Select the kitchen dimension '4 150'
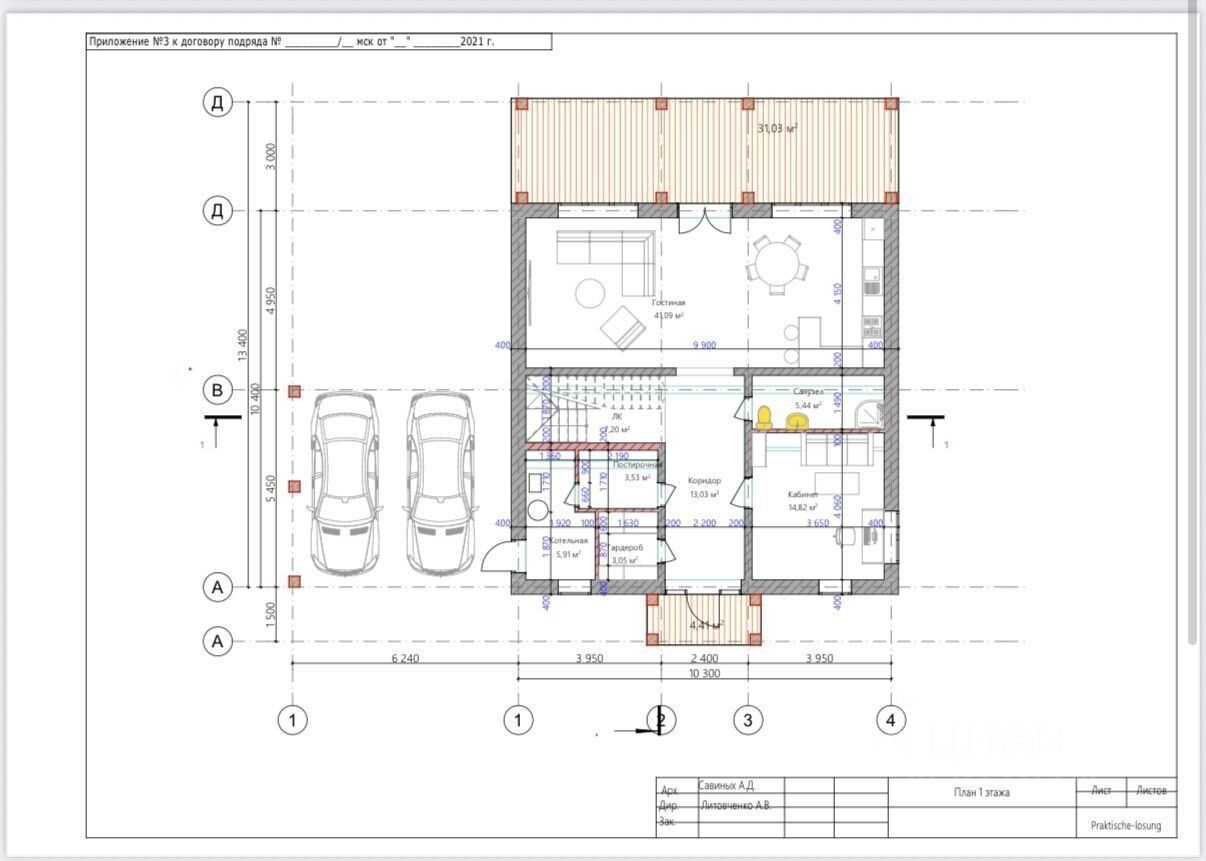Image resolution: width=1206 pixels, height=861 pixels. [838, 294]
